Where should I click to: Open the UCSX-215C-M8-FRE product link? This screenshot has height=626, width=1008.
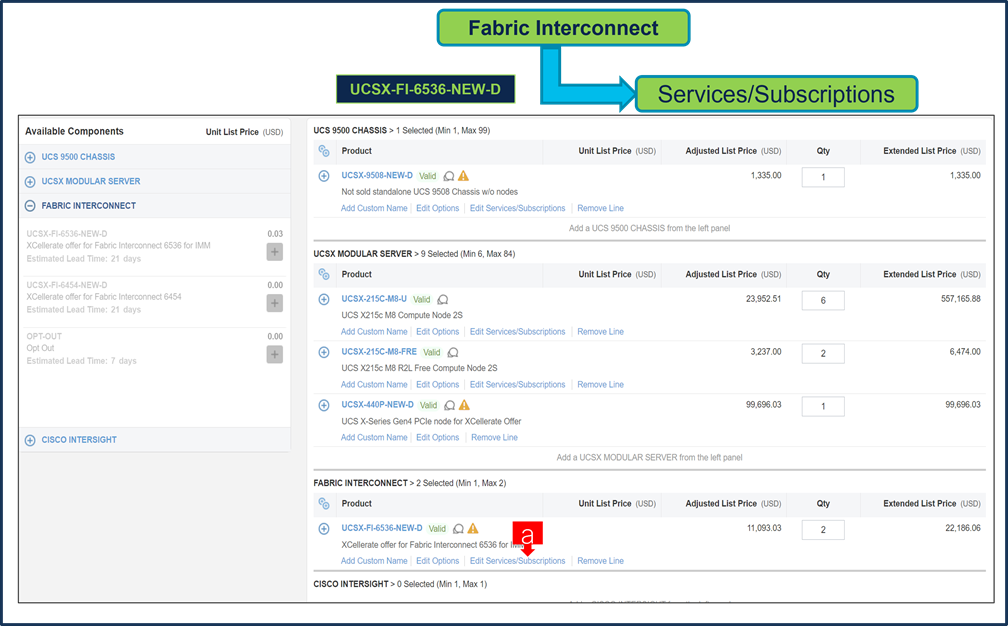coord(379,352)
